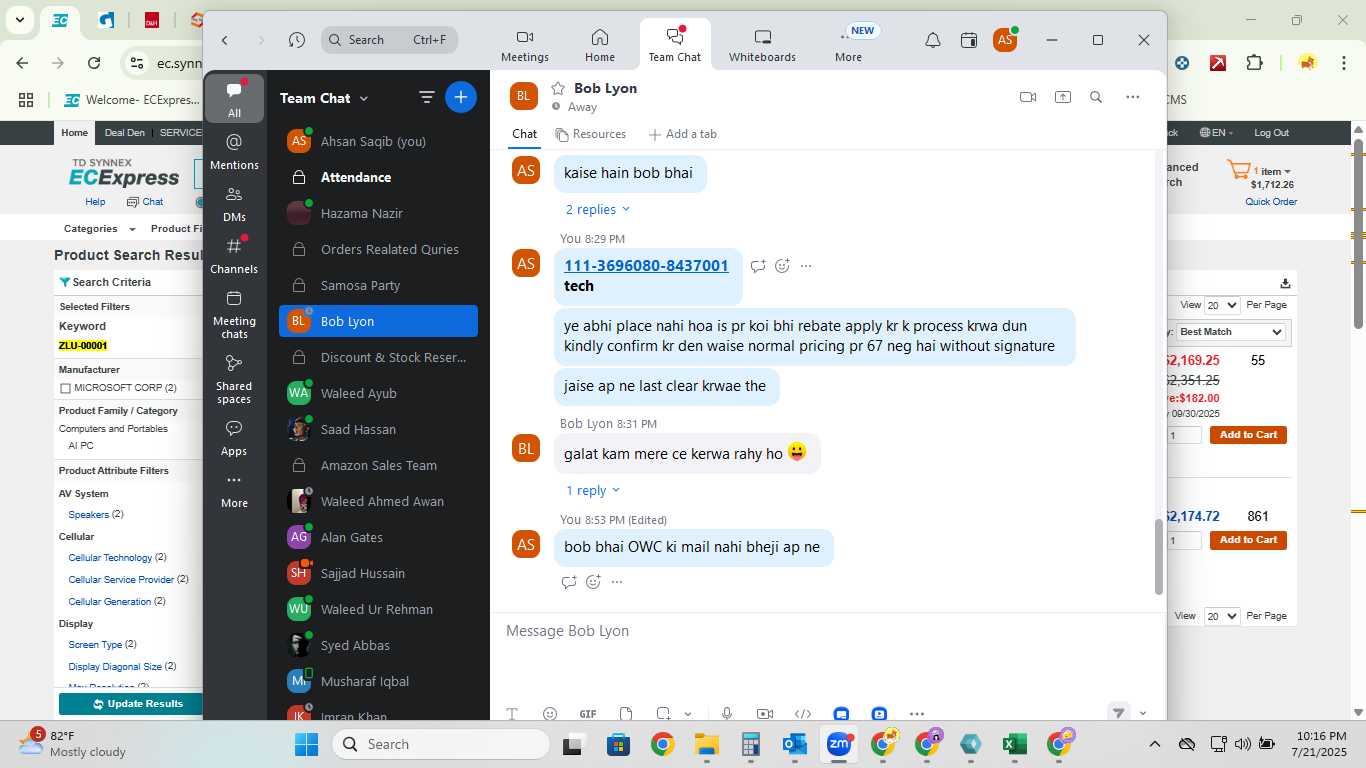Add reaction to the order number message
This screenshot has height=768, width=1366.
pos(783,266)
